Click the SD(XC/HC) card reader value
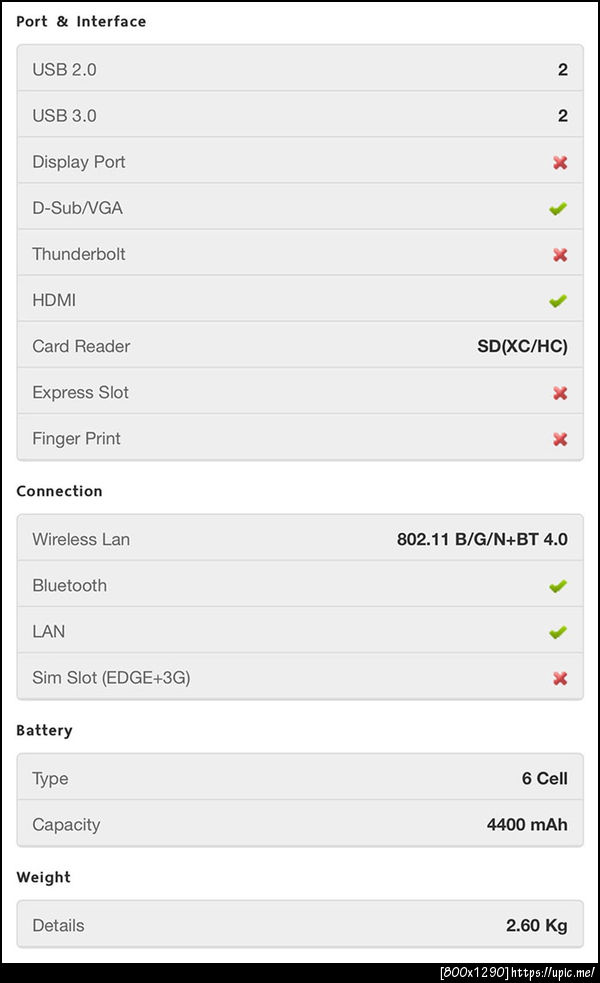 522,347
